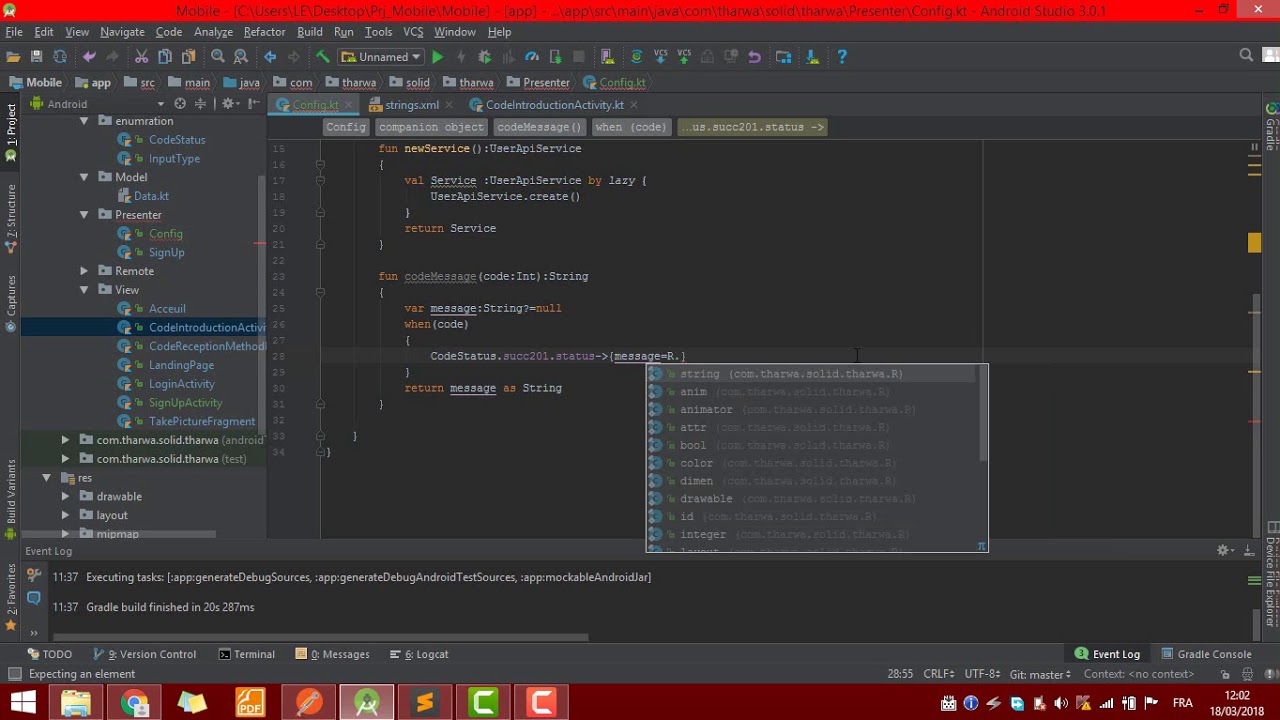Click the Sync Gradle project icon

pos(636,57)
